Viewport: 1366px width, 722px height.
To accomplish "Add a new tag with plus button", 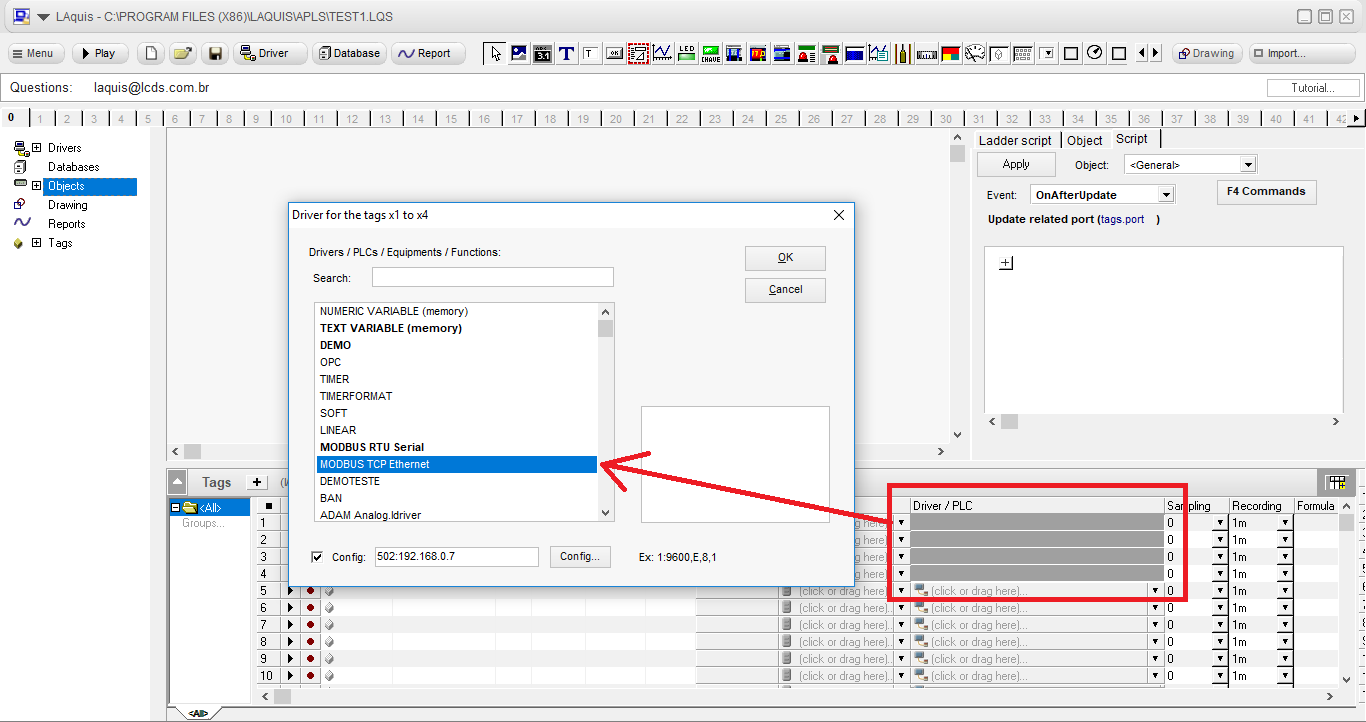I will 258,482.
